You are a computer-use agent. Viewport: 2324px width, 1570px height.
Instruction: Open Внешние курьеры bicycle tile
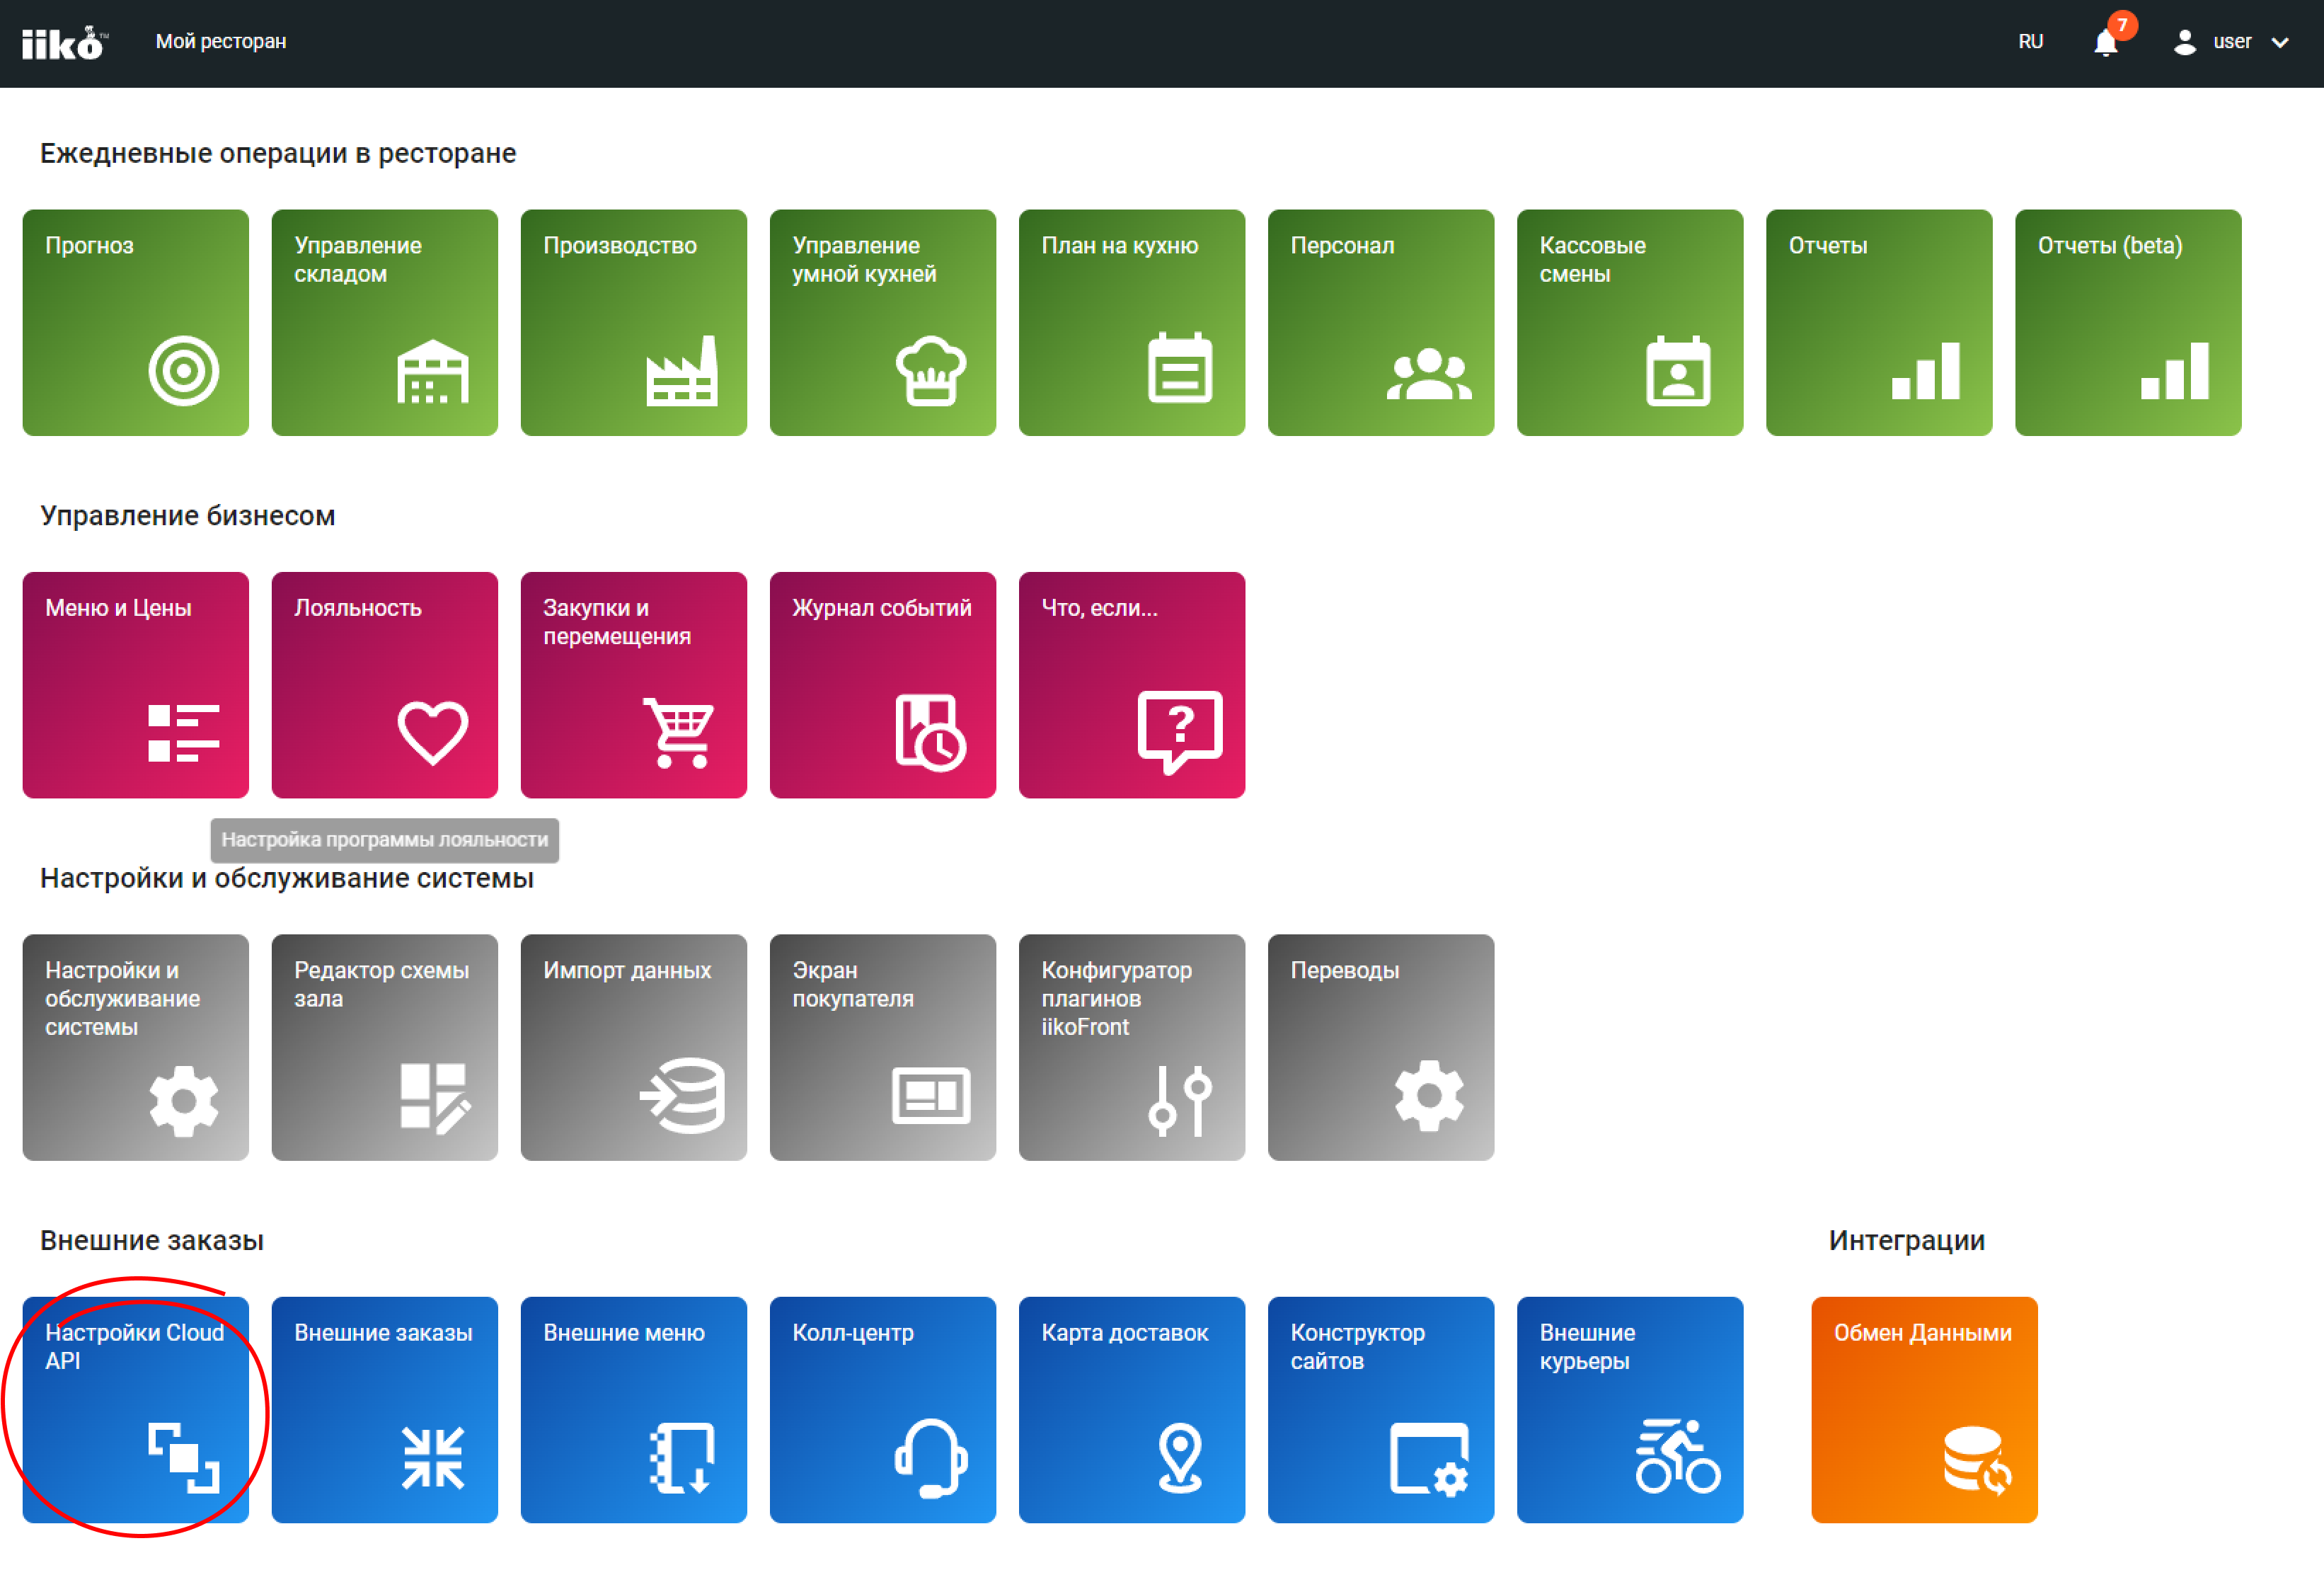pyautogui.click(x=1629, y=1410)
